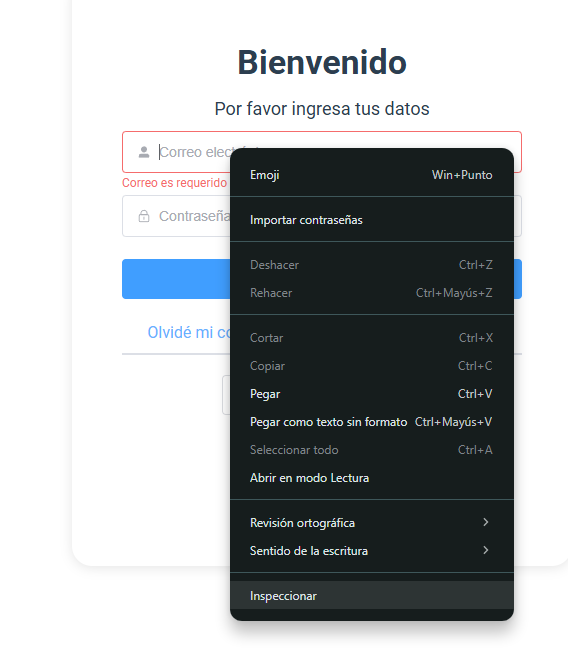Screen dimensions: 568x662
Task: Click the Deshacer menu entry
Action: click(372, 265)
